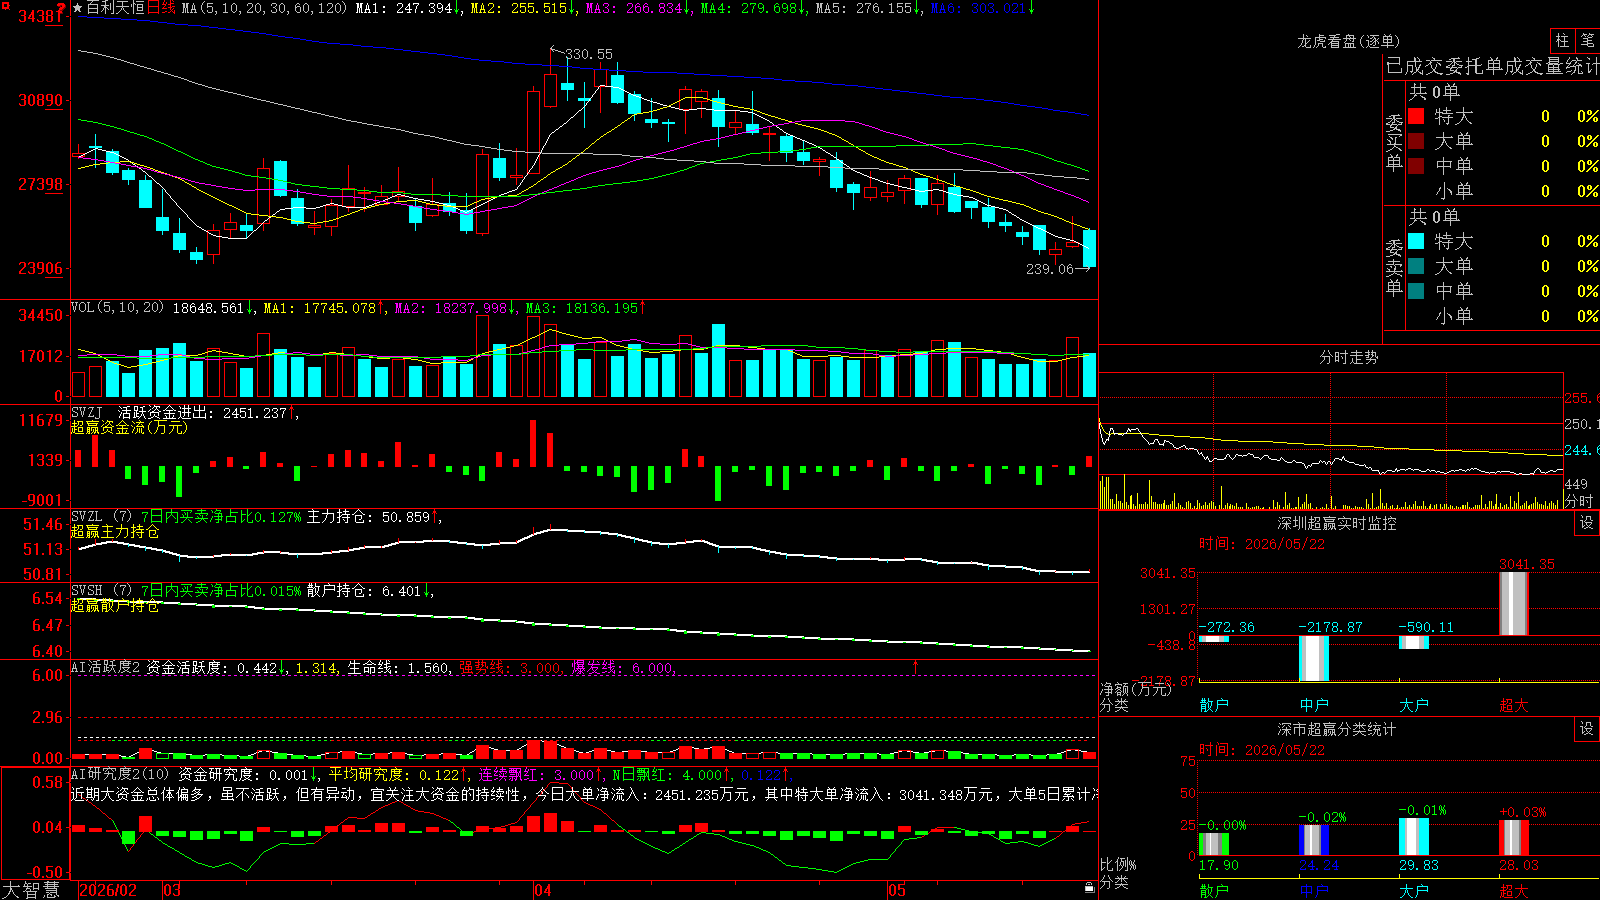Click the 深圳超赢实时监控 panel title
The height and width of the screenshot is (900, 1600).
click(x=1337, y=523)
